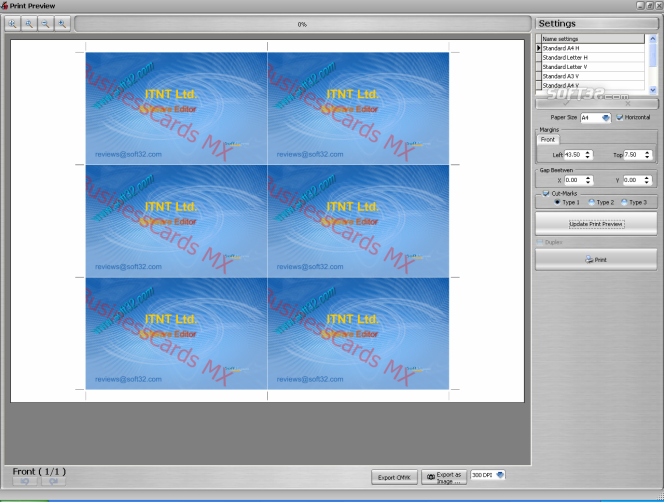The width and height of the screenshot is (664, 502).
Task: Click the Print button
Action: click(596, 260)
